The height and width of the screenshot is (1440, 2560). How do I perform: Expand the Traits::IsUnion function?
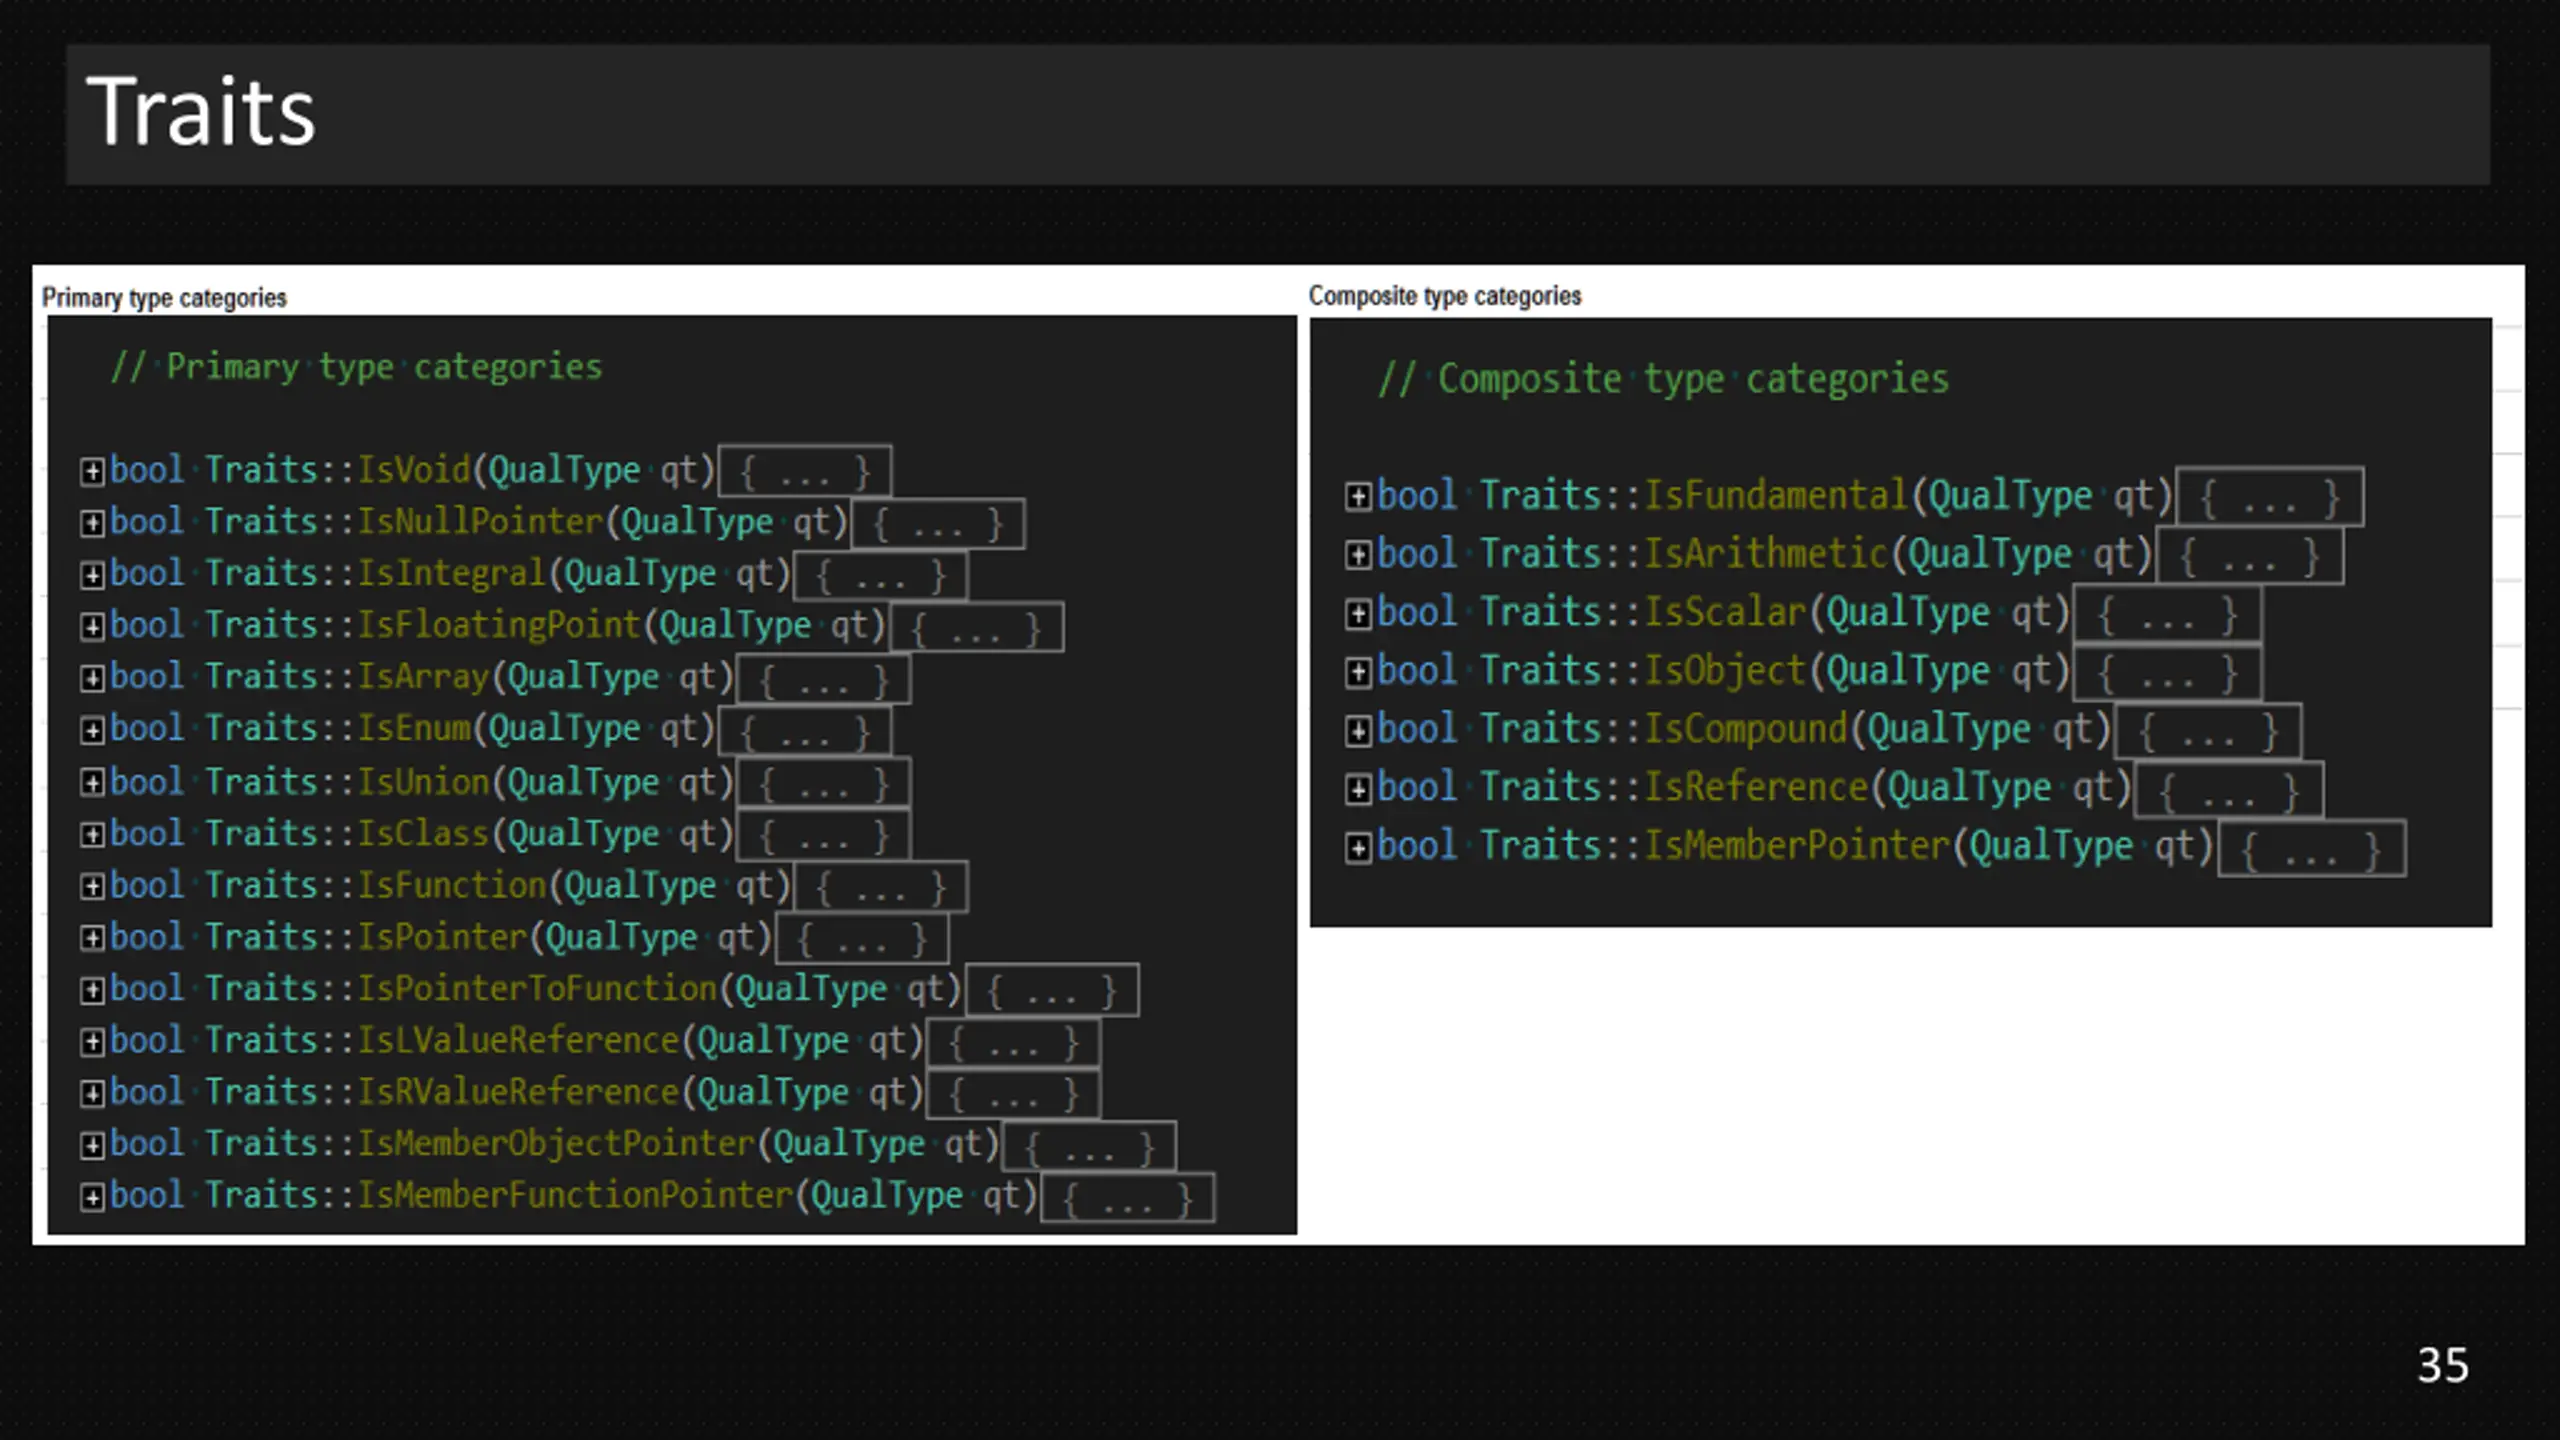coord(92,783)
